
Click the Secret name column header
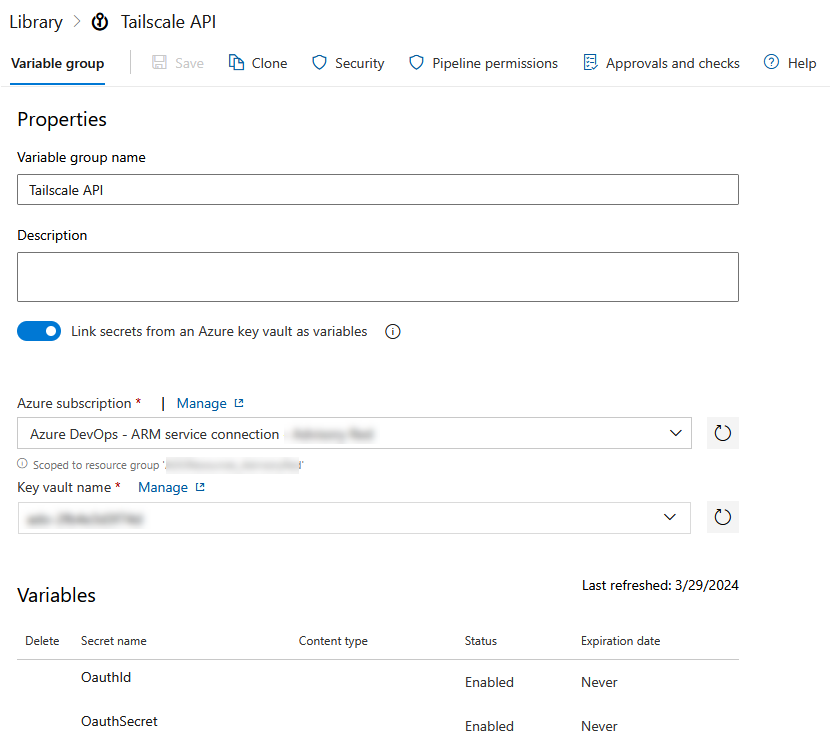[114, 641]
